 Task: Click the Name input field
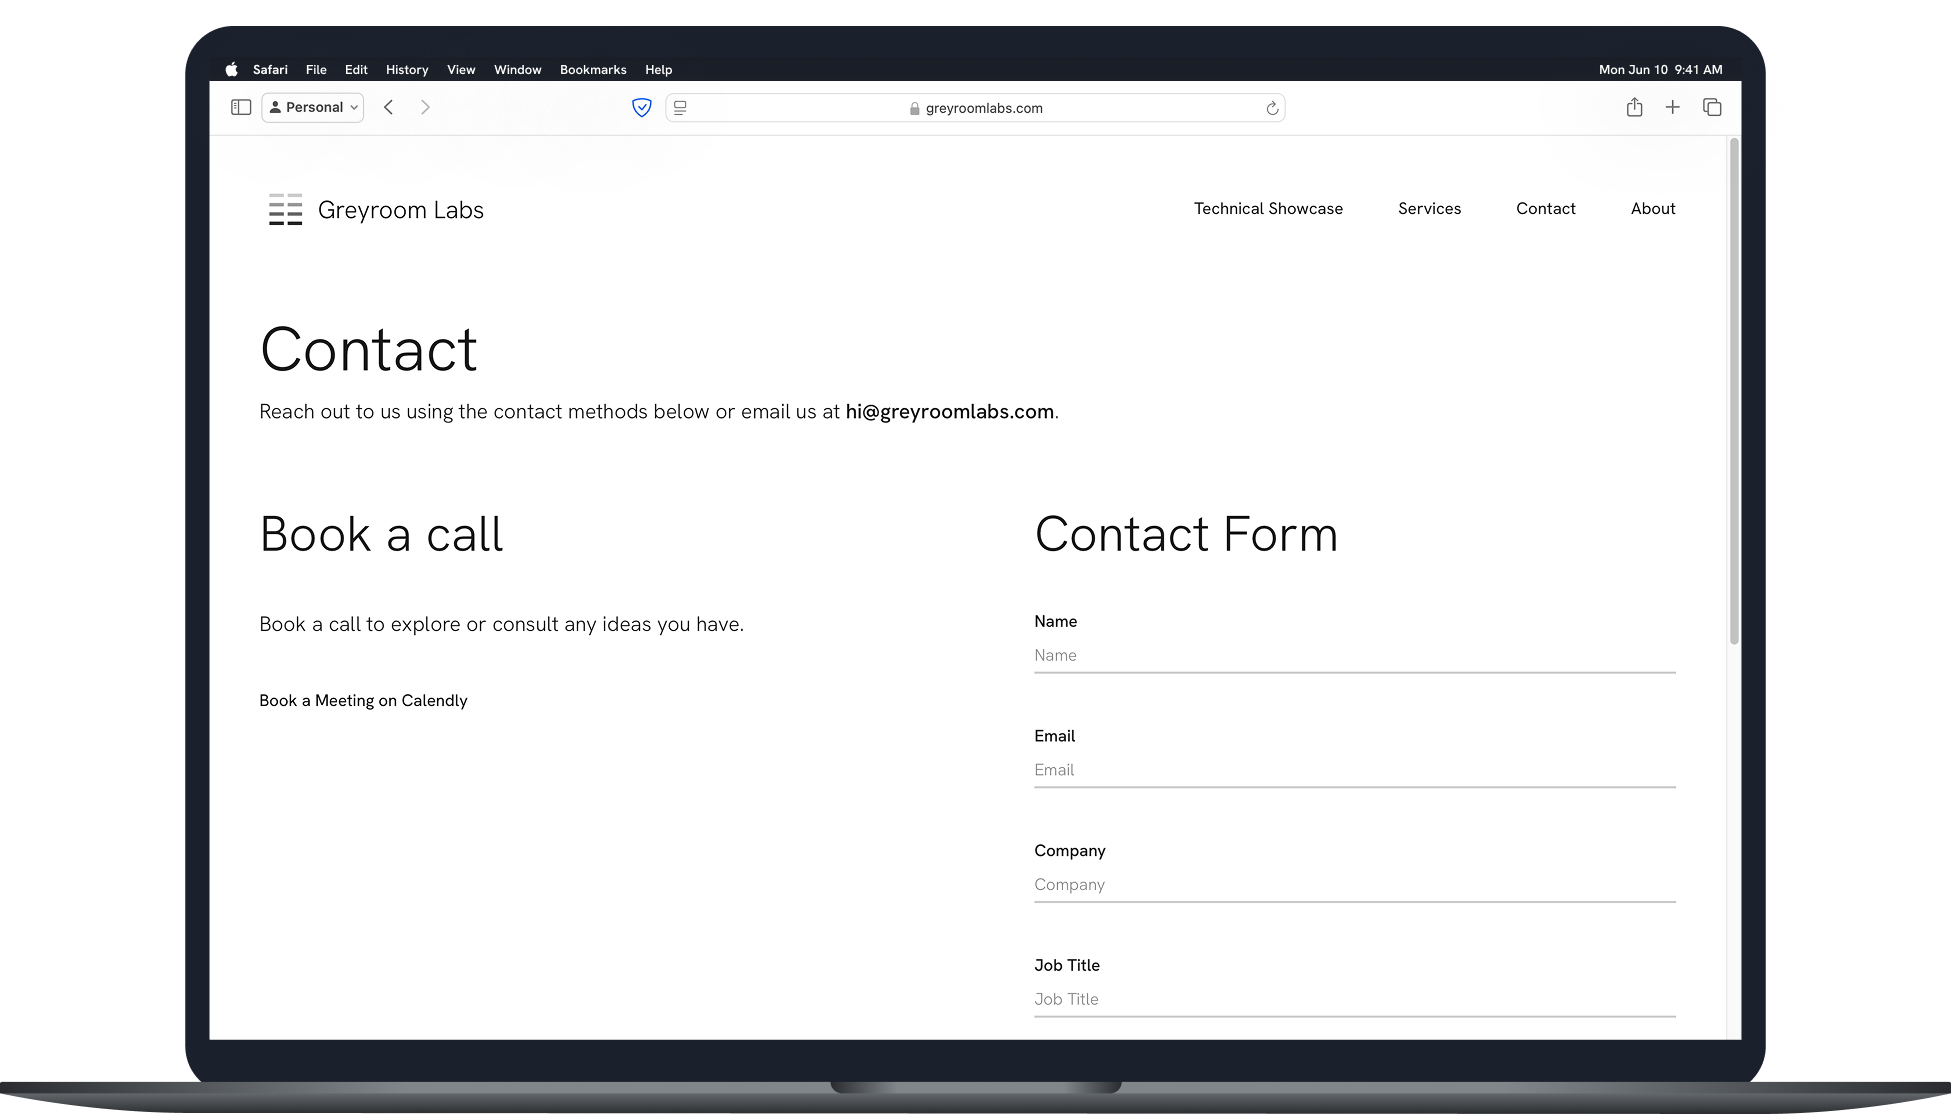[1354, 656]
